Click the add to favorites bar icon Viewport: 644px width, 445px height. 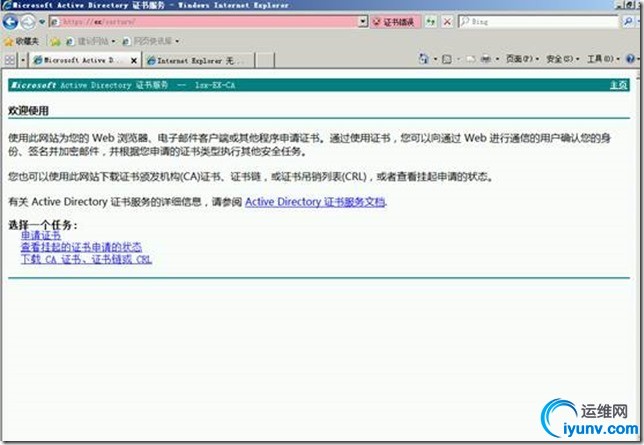tap(55, 41)
